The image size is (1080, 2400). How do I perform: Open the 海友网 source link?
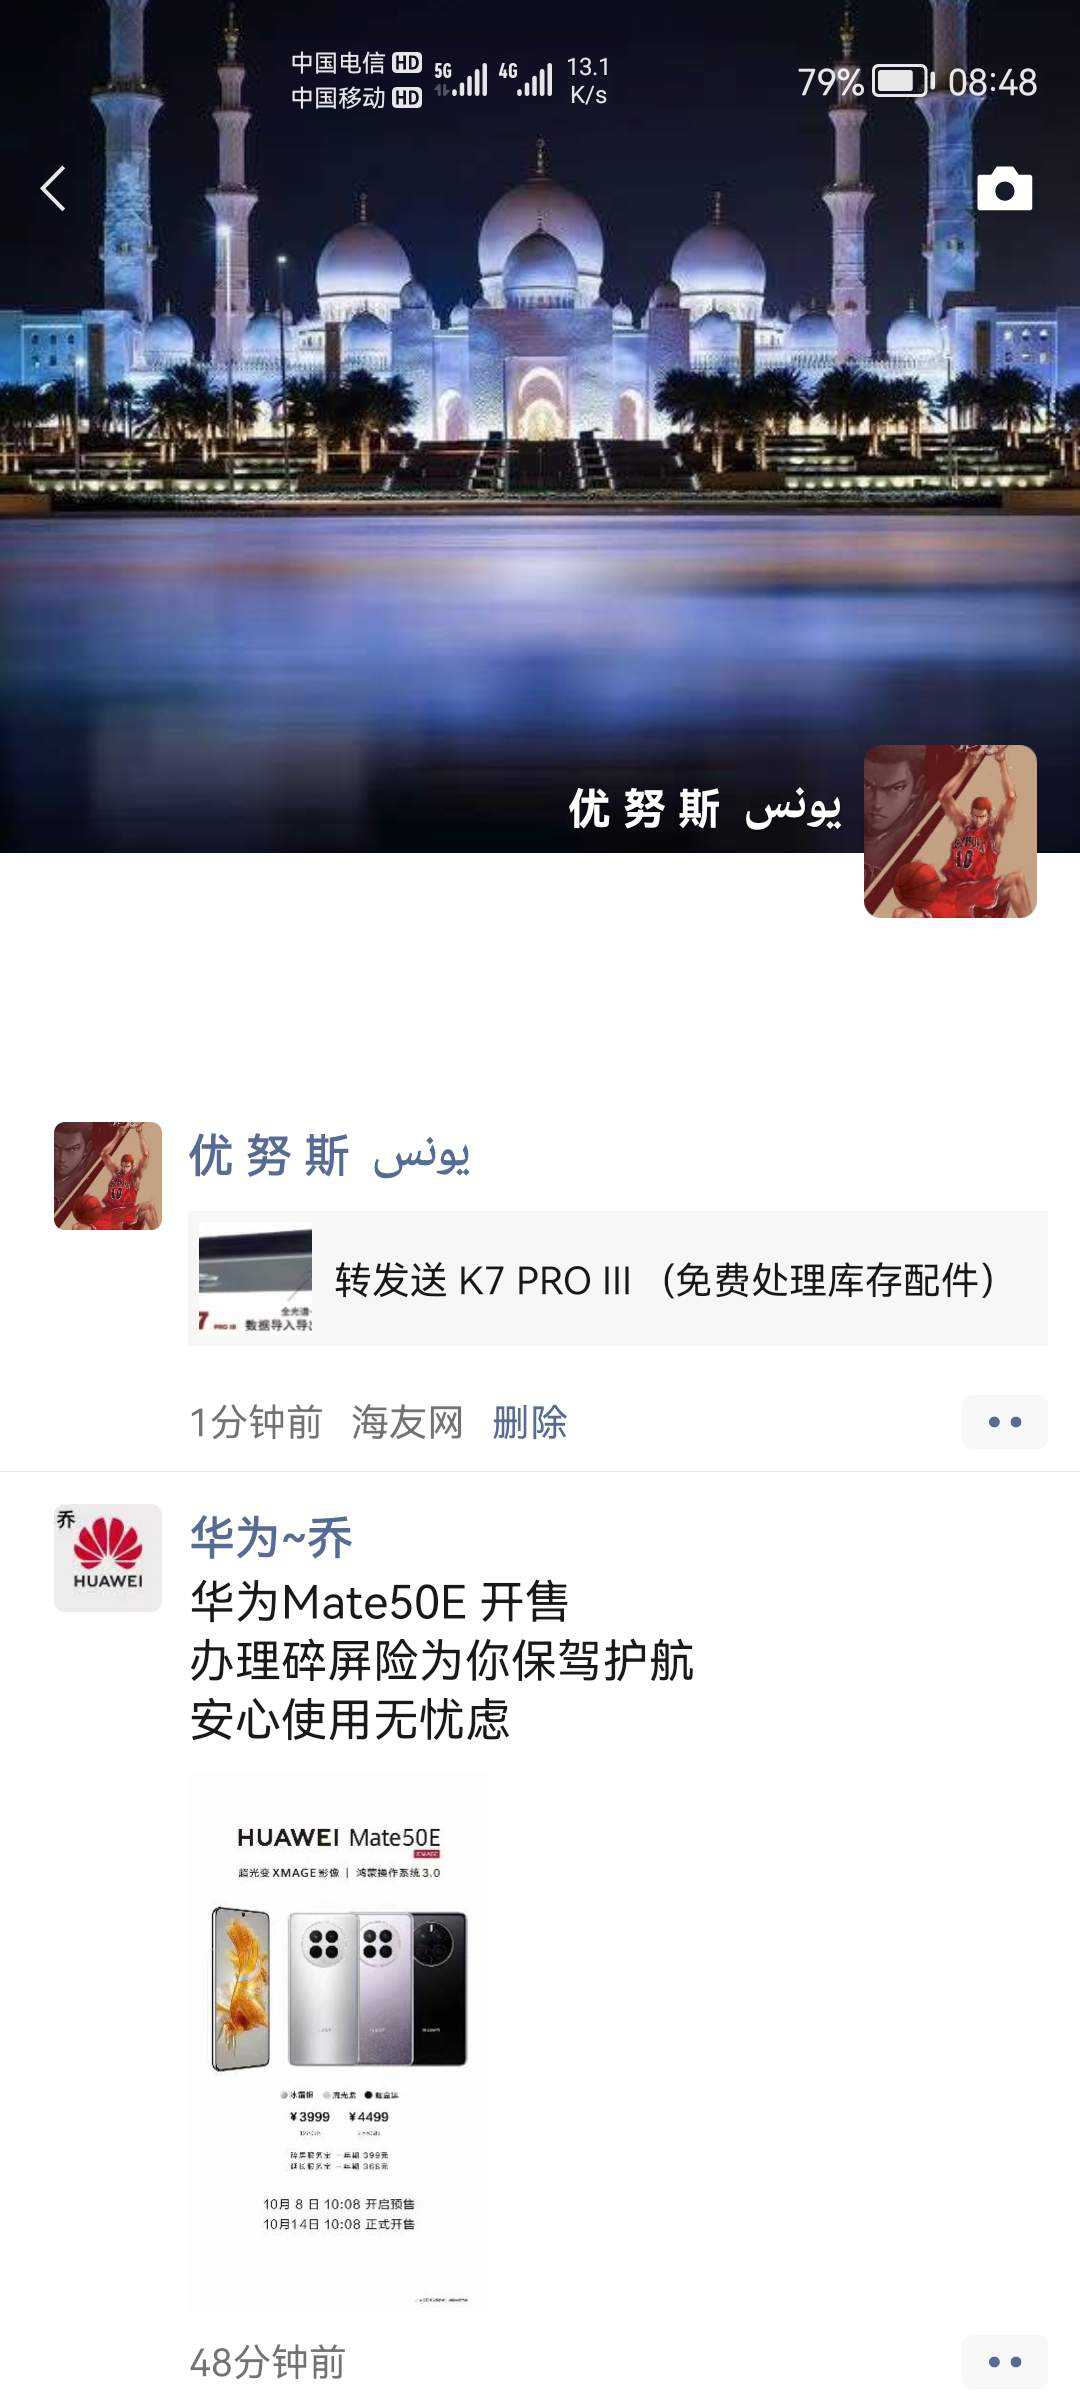[x=408, y=1422]
